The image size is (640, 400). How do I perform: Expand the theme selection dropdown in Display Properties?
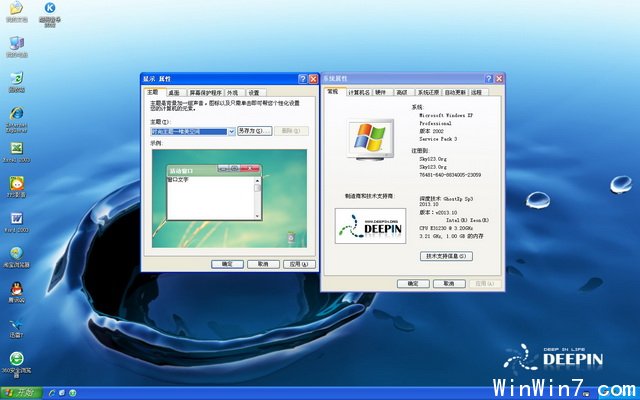[x=231, y=131]
